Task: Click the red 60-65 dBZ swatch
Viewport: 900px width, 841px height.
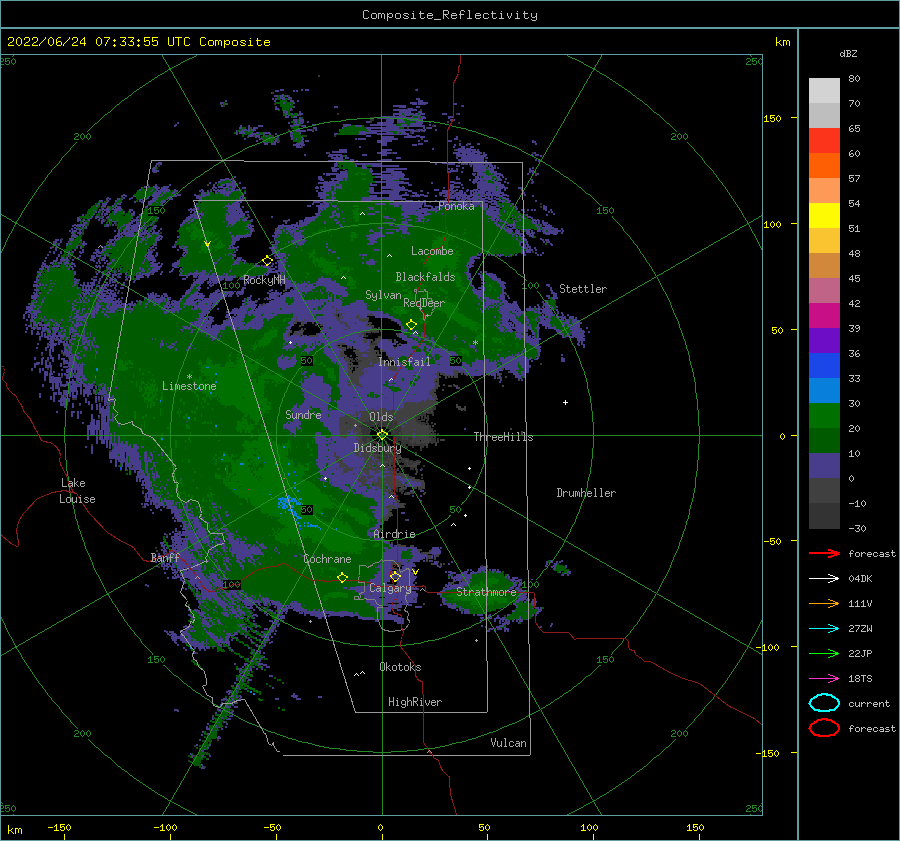Action: (x=824, y=140)
